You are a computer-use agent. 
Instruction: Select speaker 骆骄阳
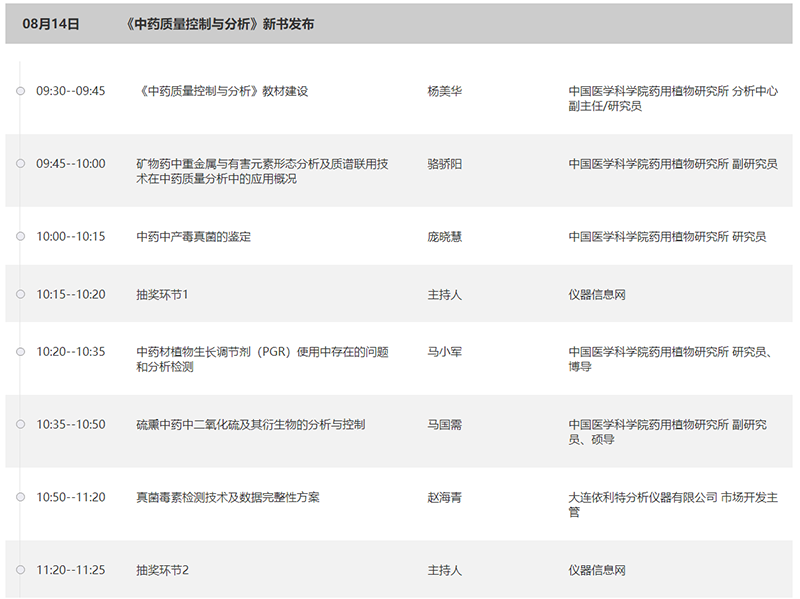[445, 164]
